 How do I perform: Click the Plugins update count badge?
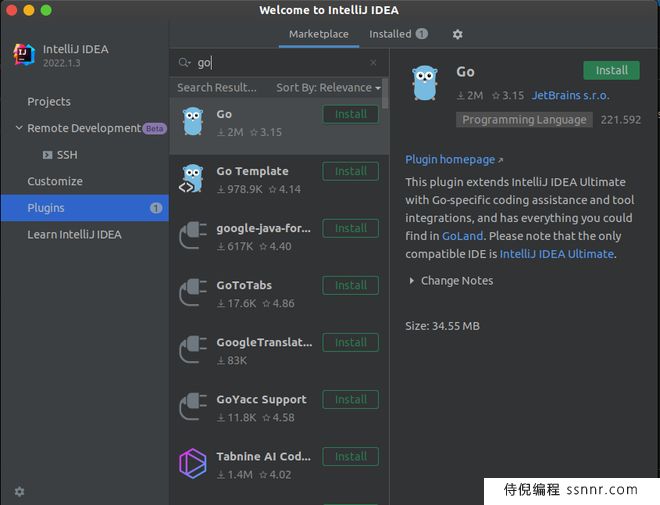[156, 208]
